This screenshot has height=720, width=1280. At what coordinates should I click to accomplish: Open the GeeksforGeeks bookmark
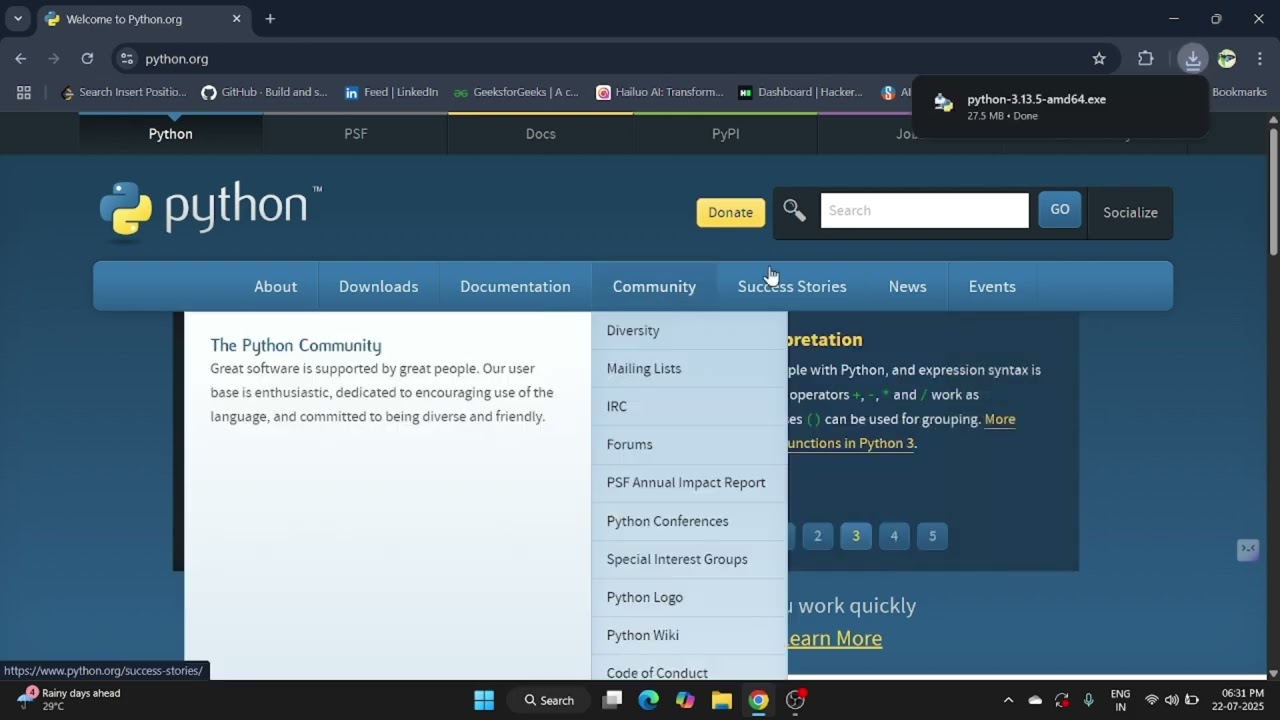516,92
